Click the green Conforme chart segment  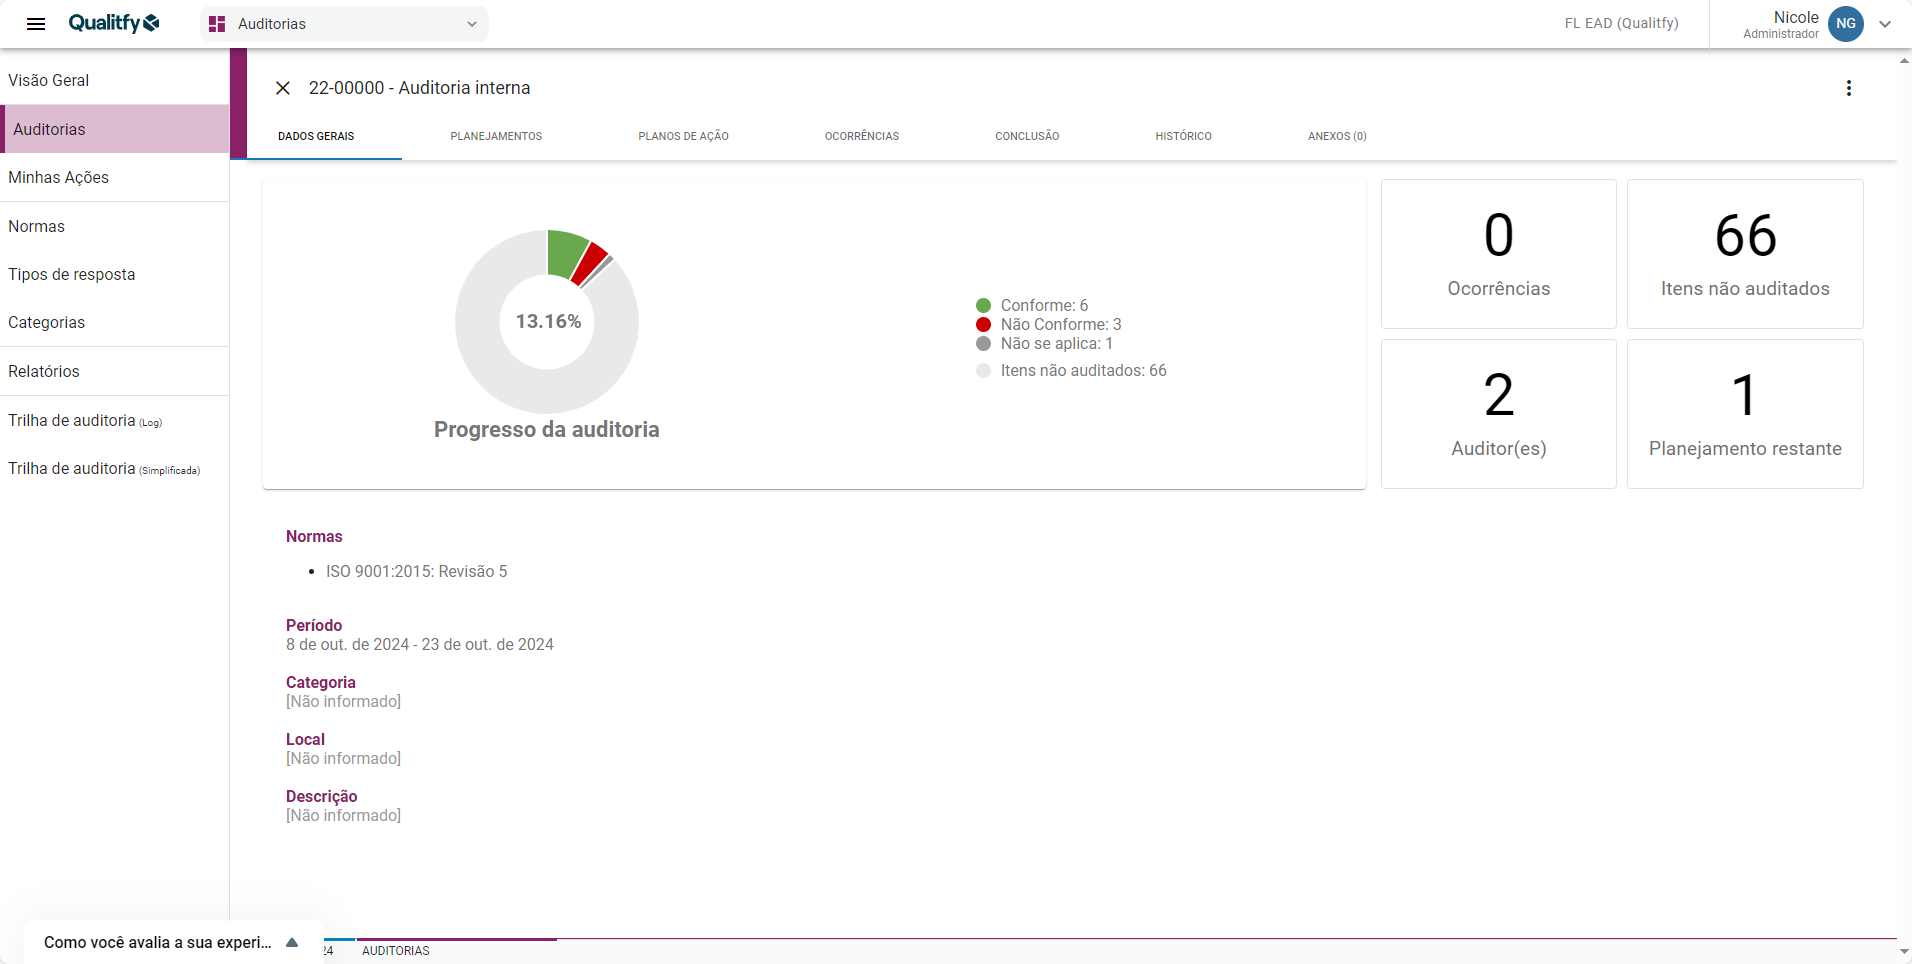pos(564,252)
